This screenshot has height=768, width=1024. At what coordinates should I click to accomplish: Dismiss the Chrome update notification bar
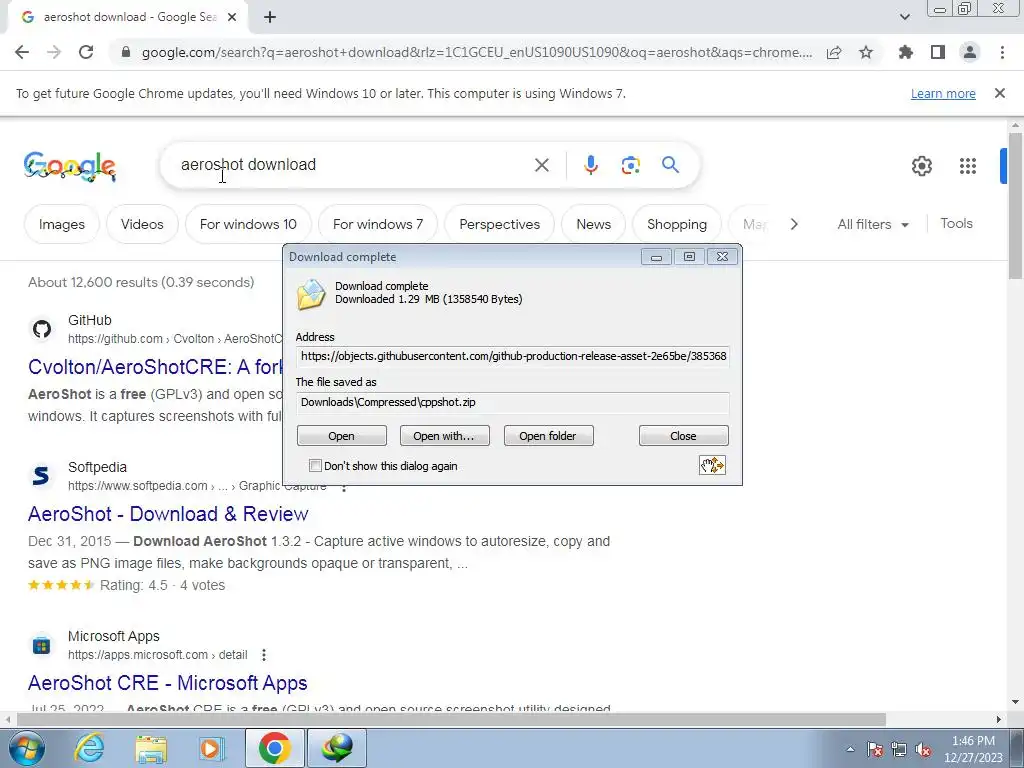coord(1000,93)
